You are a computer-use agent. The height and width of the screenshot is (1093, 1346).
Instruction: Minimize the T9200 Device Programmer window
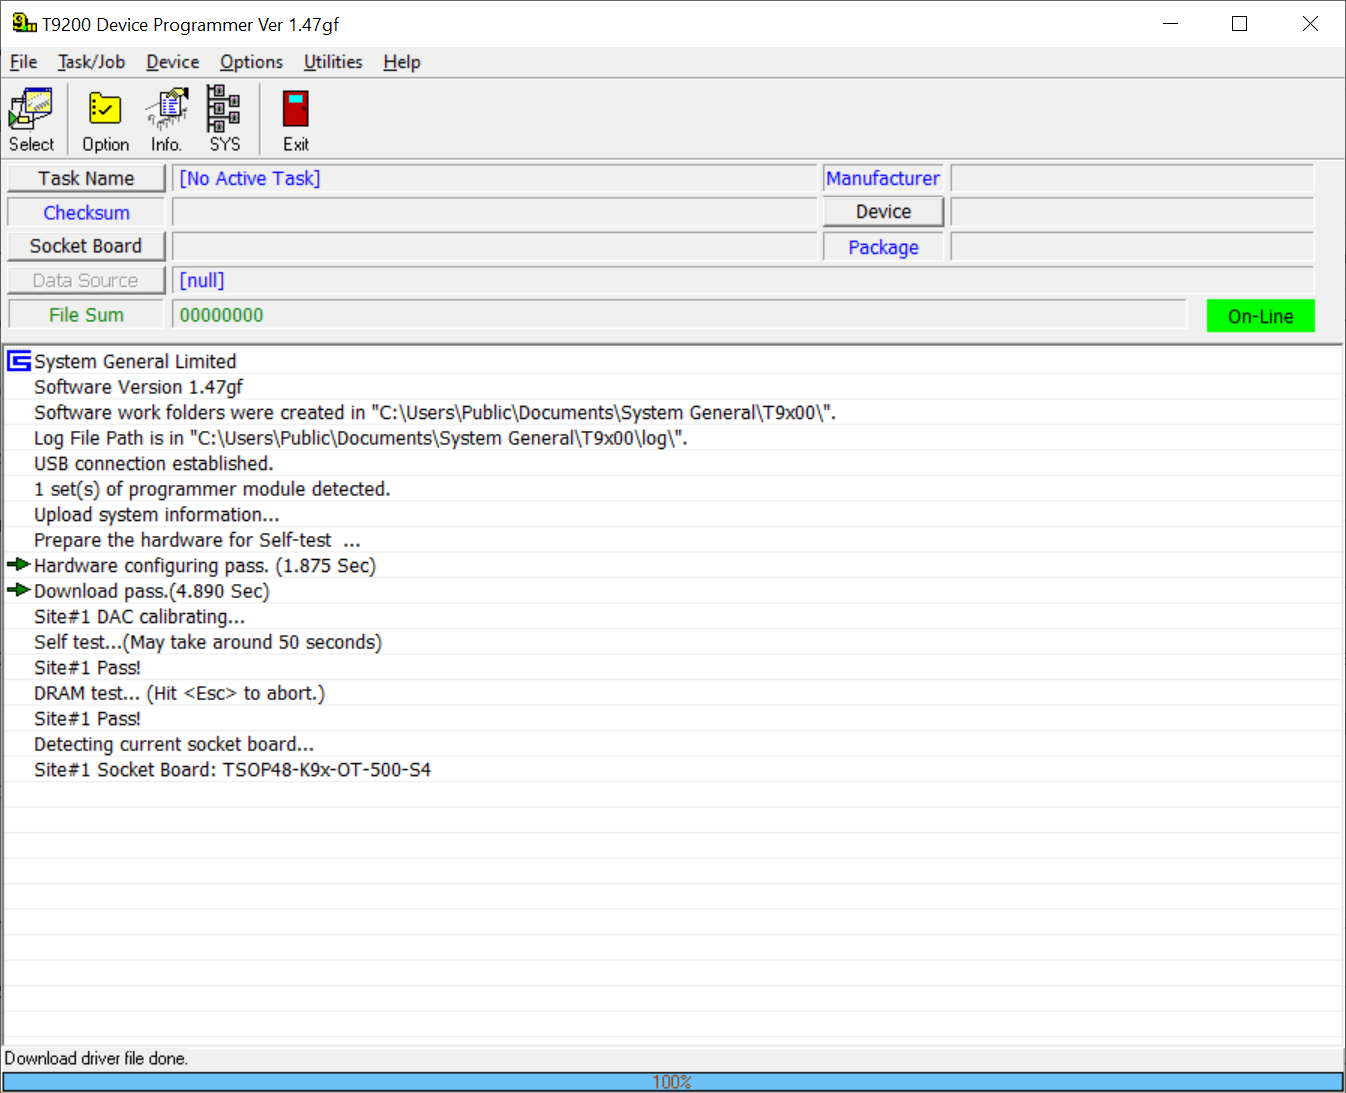coord(1171,24)
